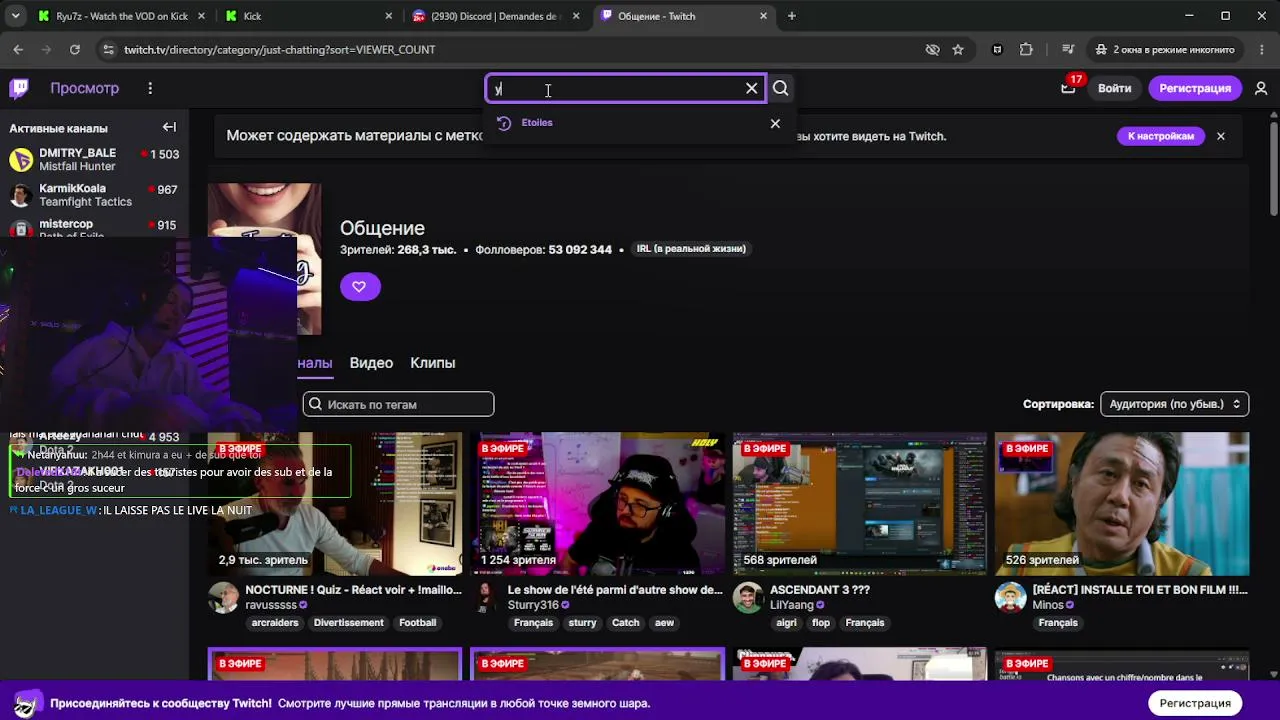Open the Аудитория (по убыв.) sort dropdown

1174,404
